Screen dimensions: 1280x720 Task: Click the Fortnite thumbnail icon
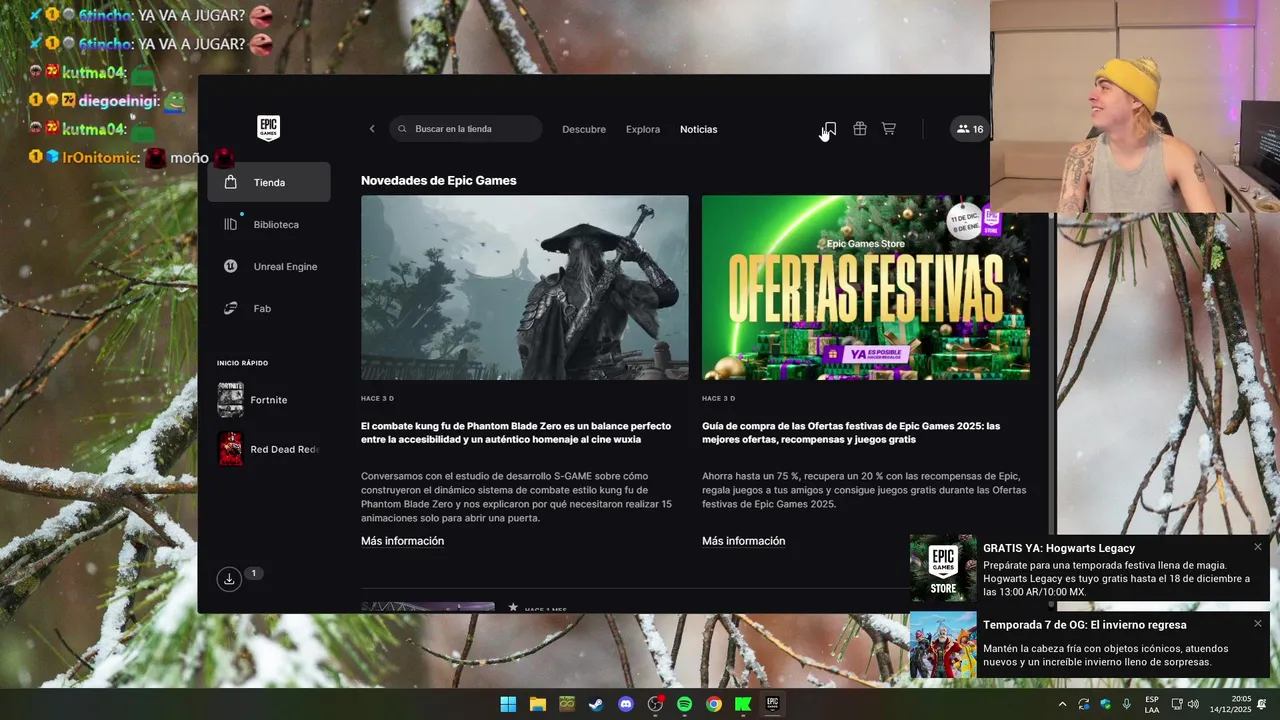[x=230, y=400]
